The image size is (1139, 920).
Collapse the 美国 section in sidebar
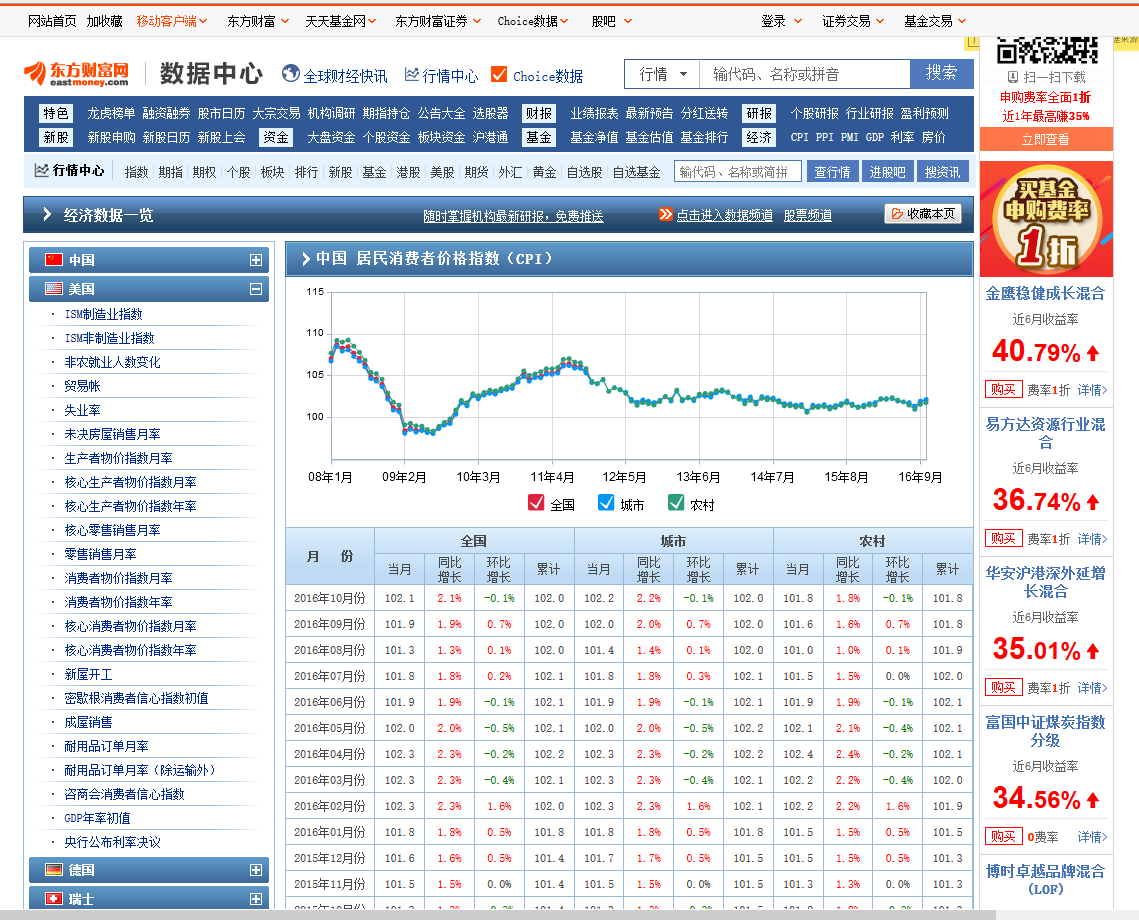click(256, 289)
